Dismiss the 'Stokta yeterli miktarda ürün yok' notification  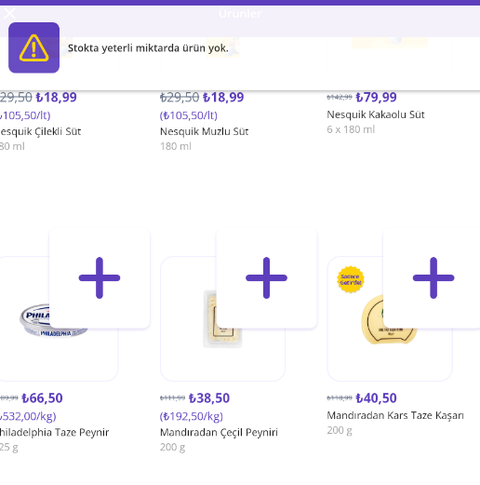click(x=240, y=48)
